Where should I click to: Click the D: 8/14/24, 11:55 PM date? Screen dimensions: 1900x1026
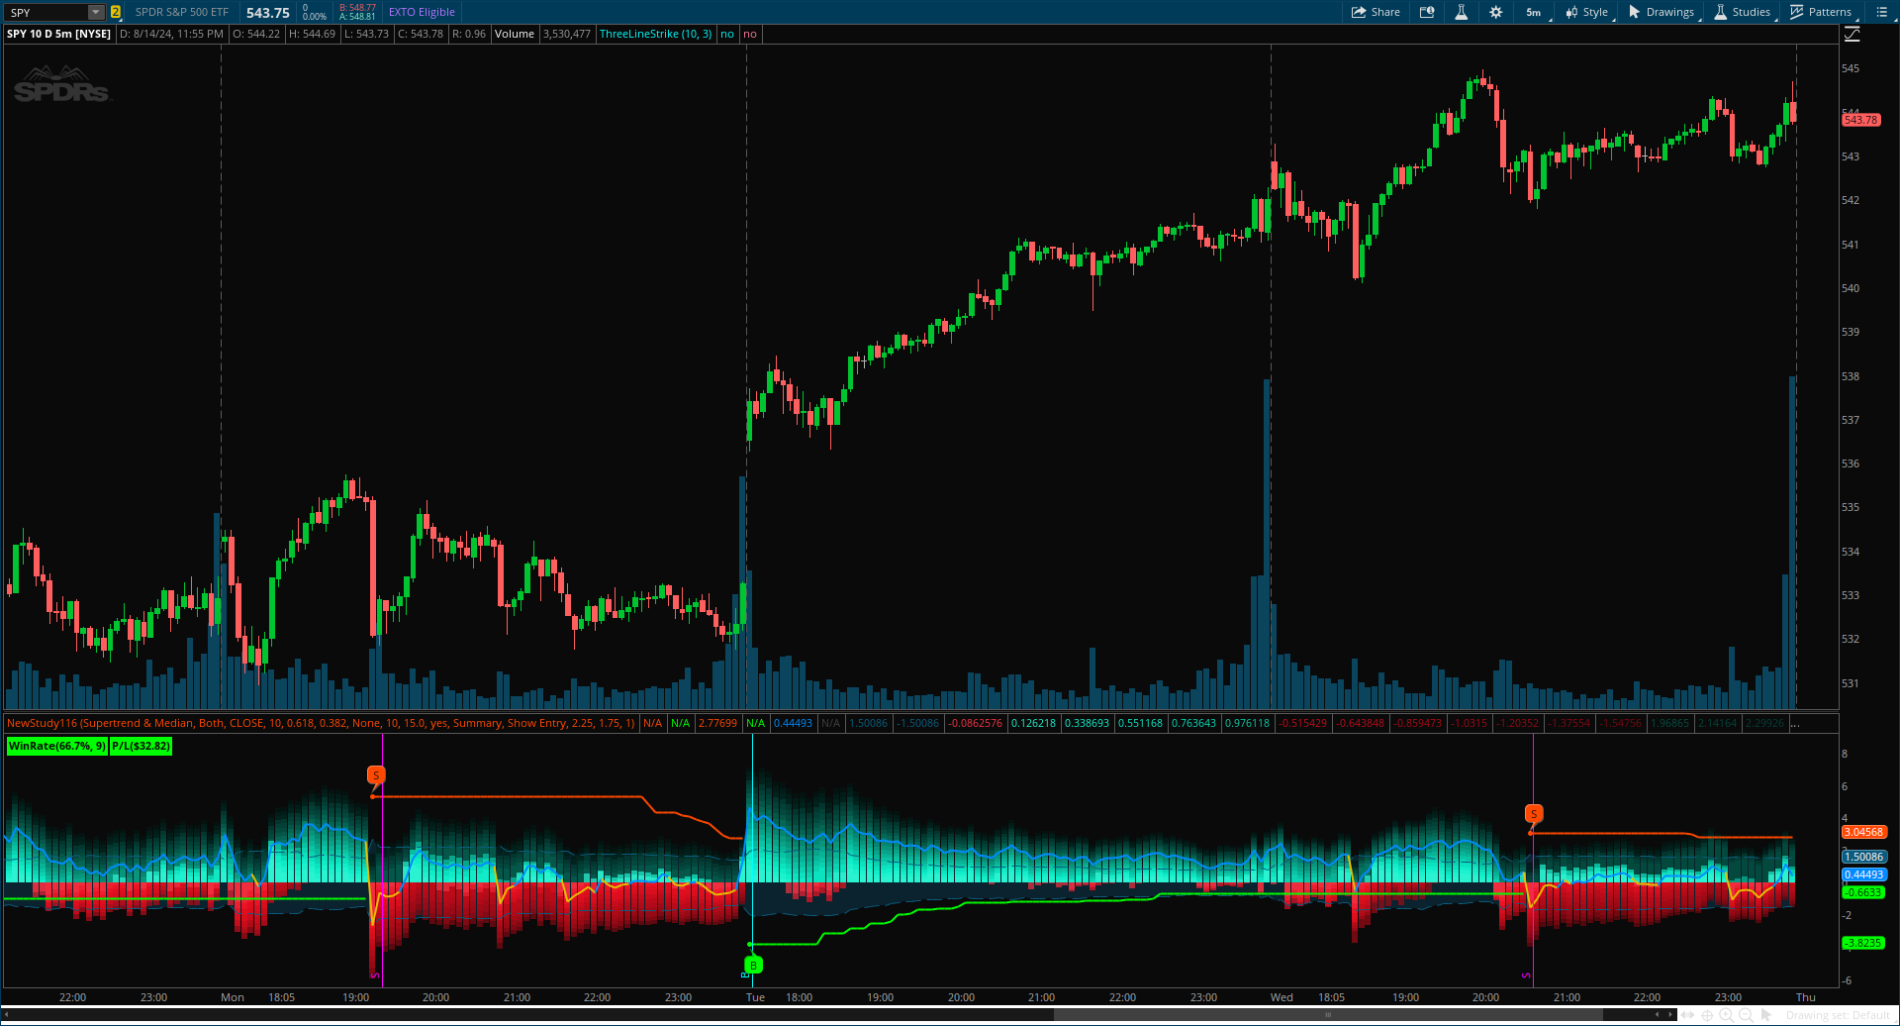pos(172,34)
